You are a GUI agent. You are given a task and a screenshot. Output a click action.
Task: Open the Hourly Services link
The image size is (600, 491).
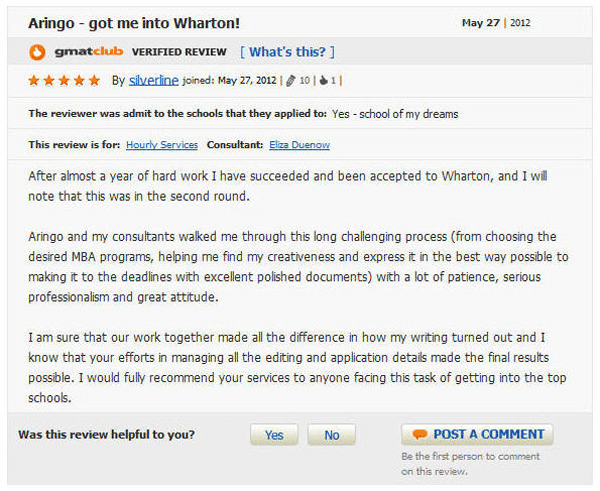162,145
